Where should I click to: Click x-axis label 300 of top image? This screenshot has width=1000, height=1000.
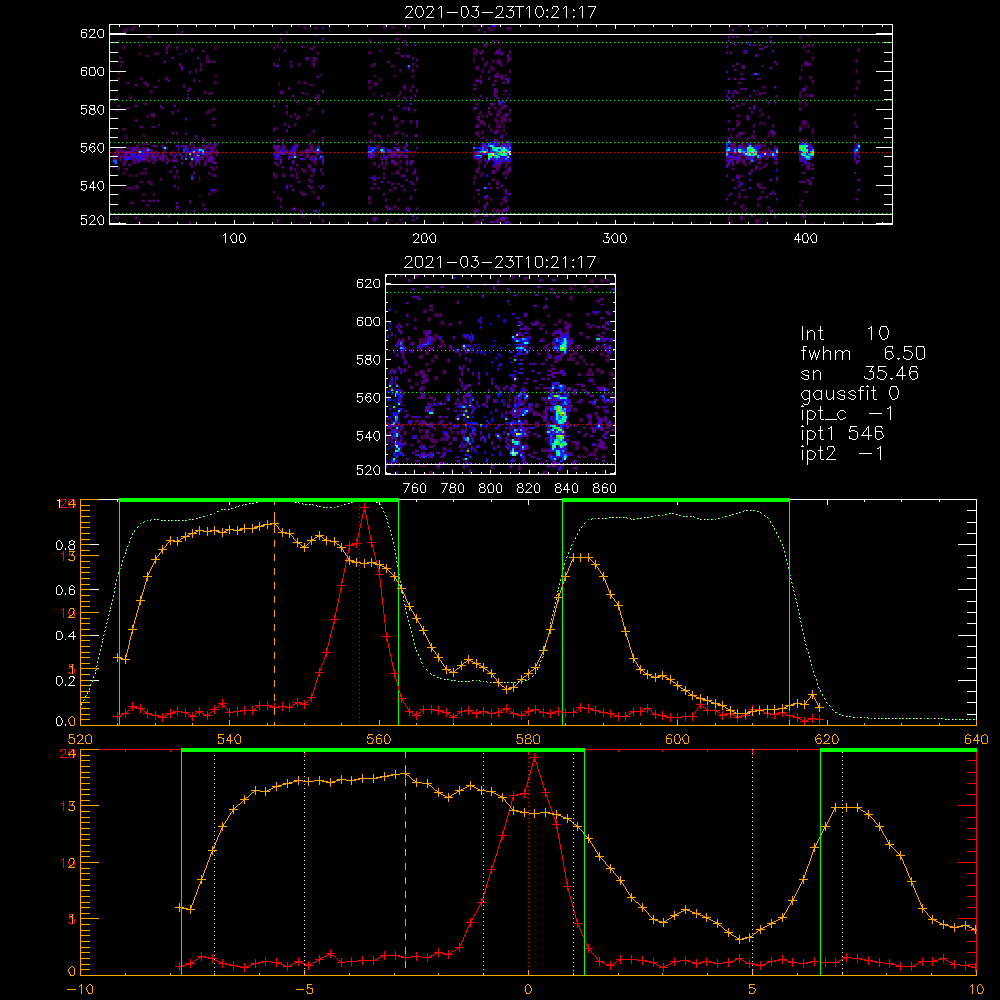pyautogui.click(x=615, y=239)
